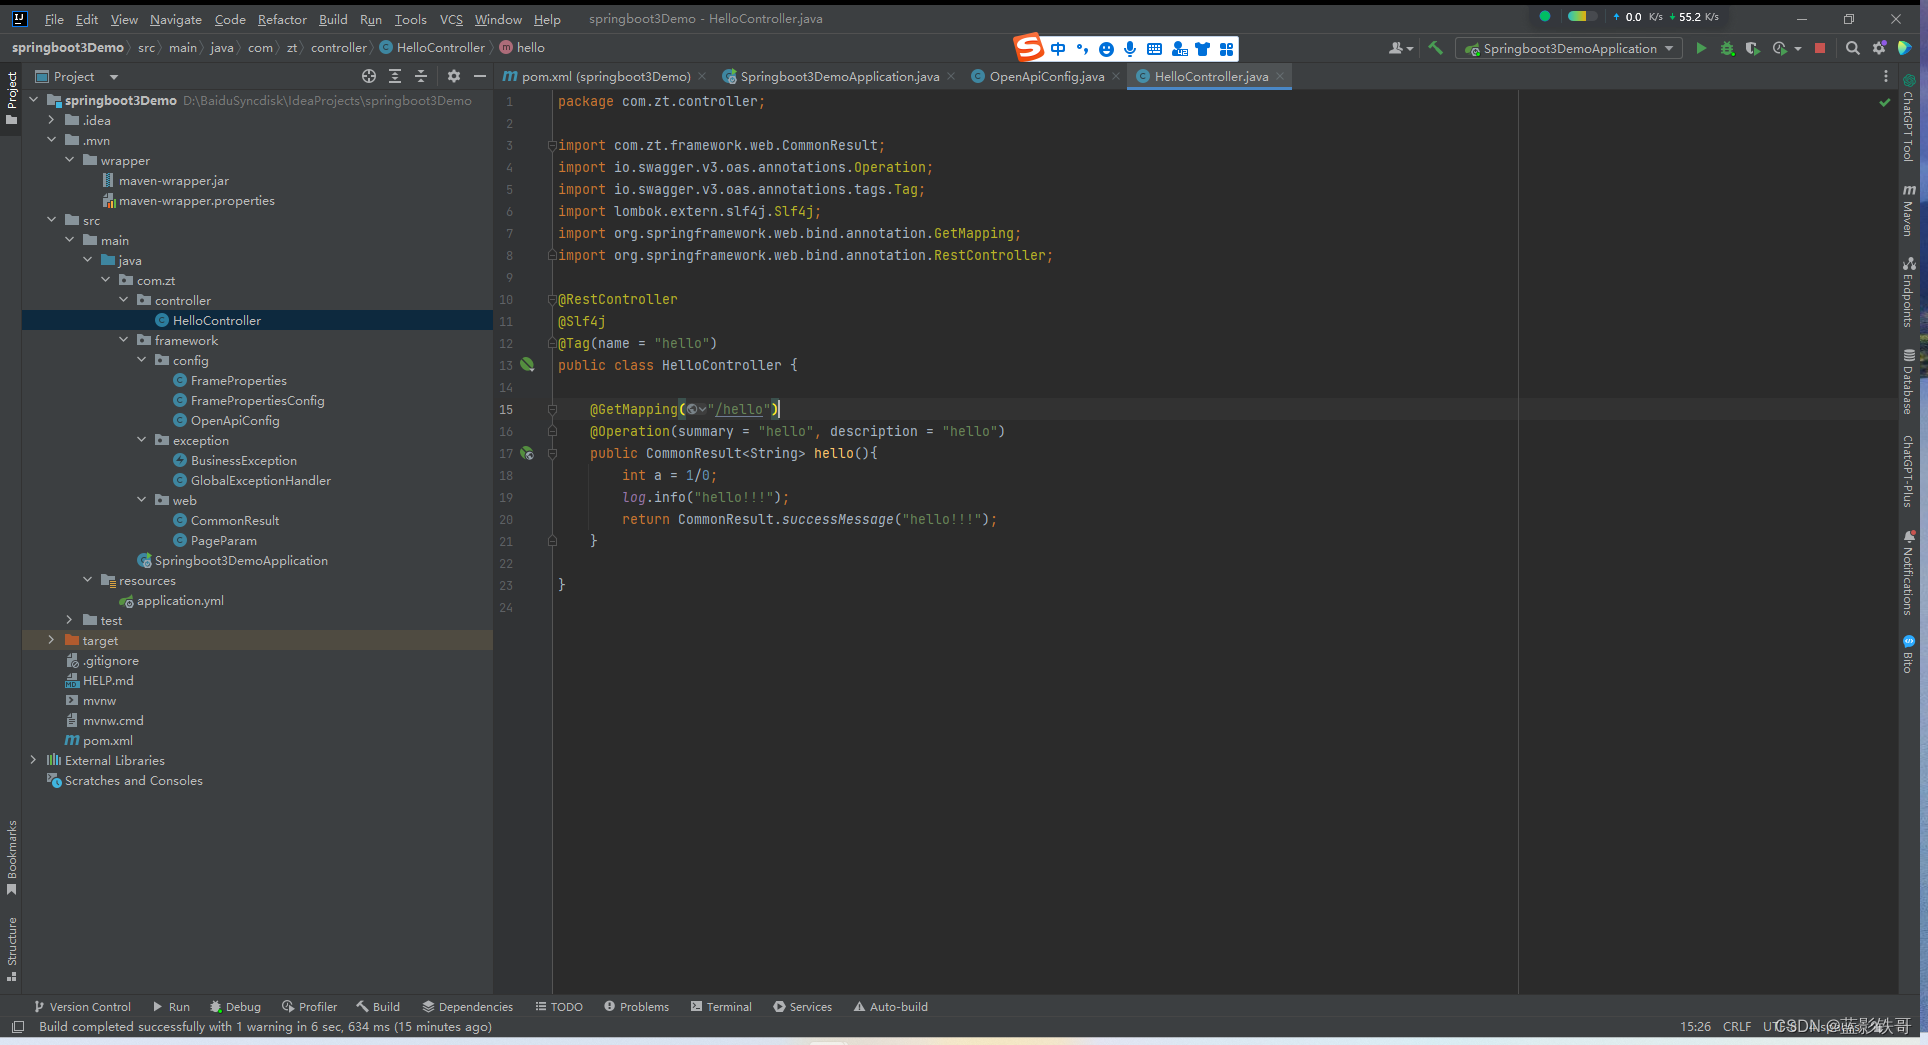Screen dimensions: 1928x1045
Task: Toggle Sogou voice input microphone
Action: (1130, 48)
